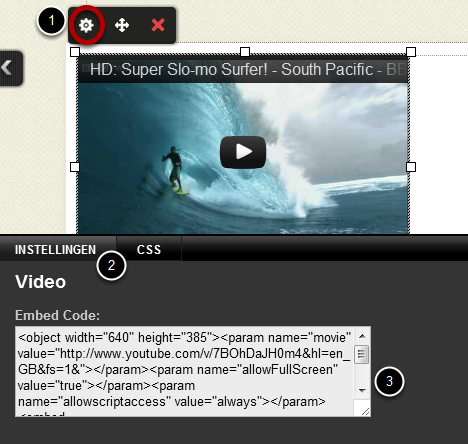This screenshot has width=468, height=444.
Task: Click the textarea resize grip corner
Action: (x=365, y=411)
